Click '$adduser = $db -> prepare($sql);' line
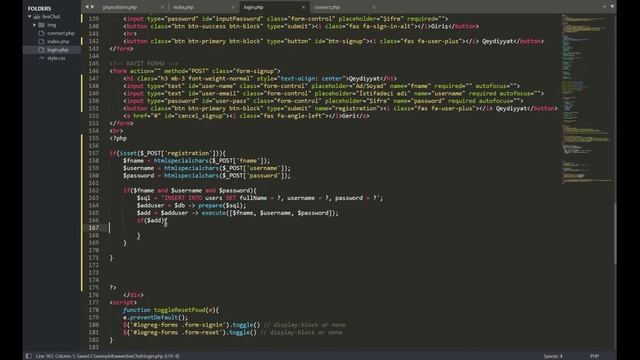The width and height of the screenshot is (640, 360). (x=191, y=205)
